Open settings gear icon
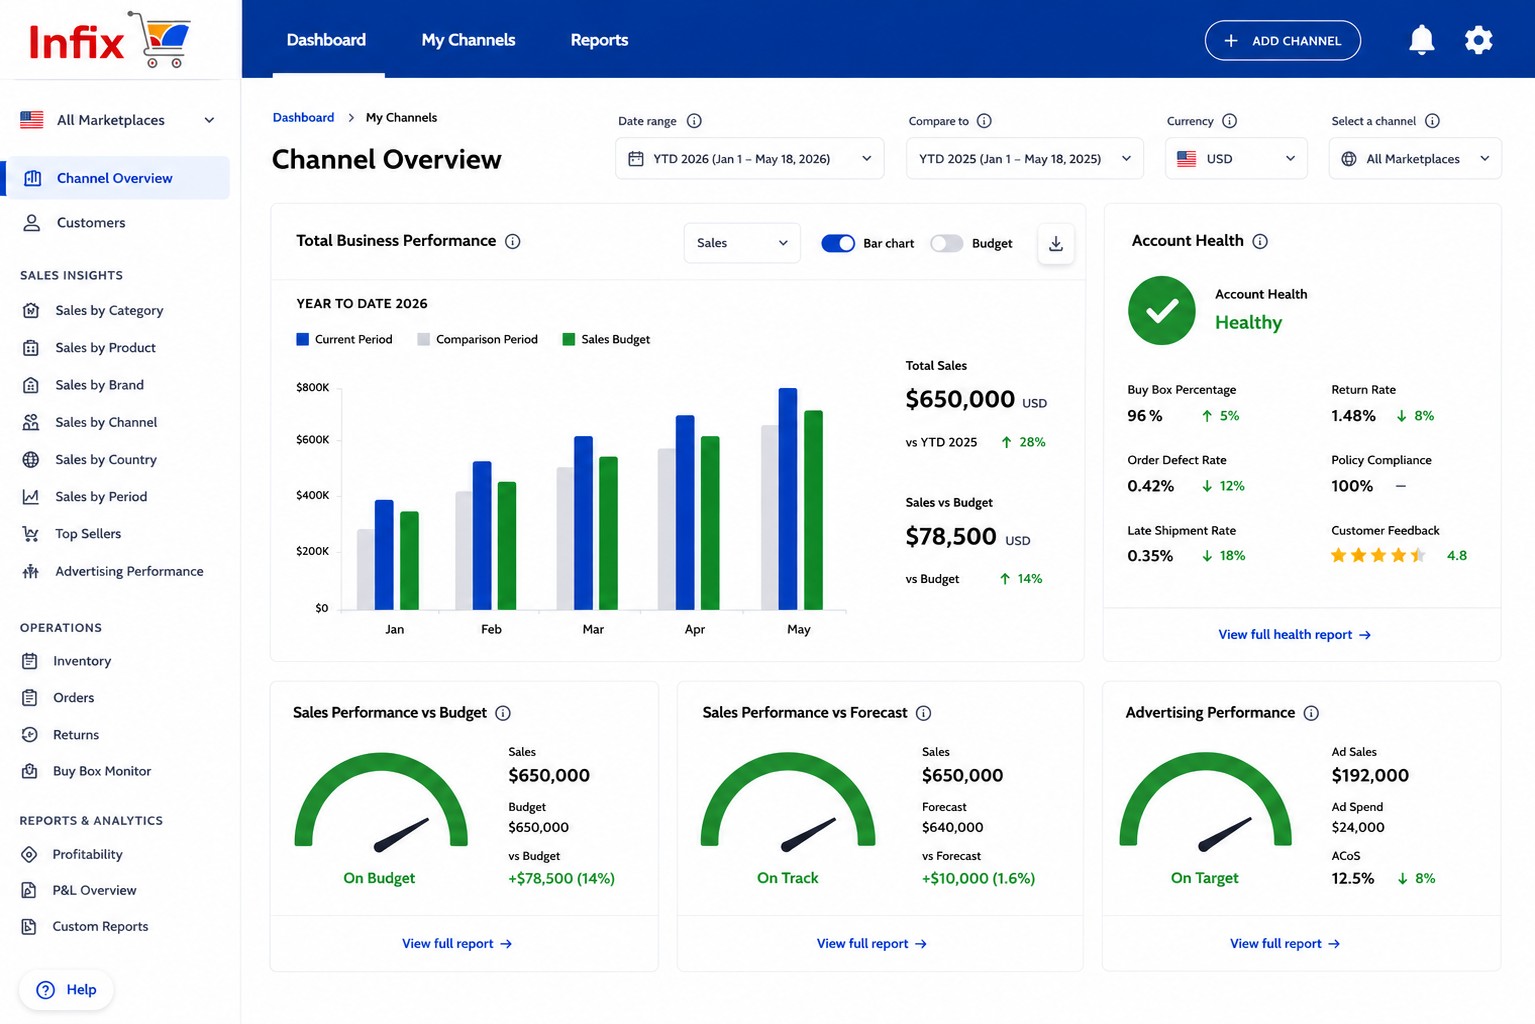The height and width of the screenshot is (1024, 1535). pos(1478,40)
